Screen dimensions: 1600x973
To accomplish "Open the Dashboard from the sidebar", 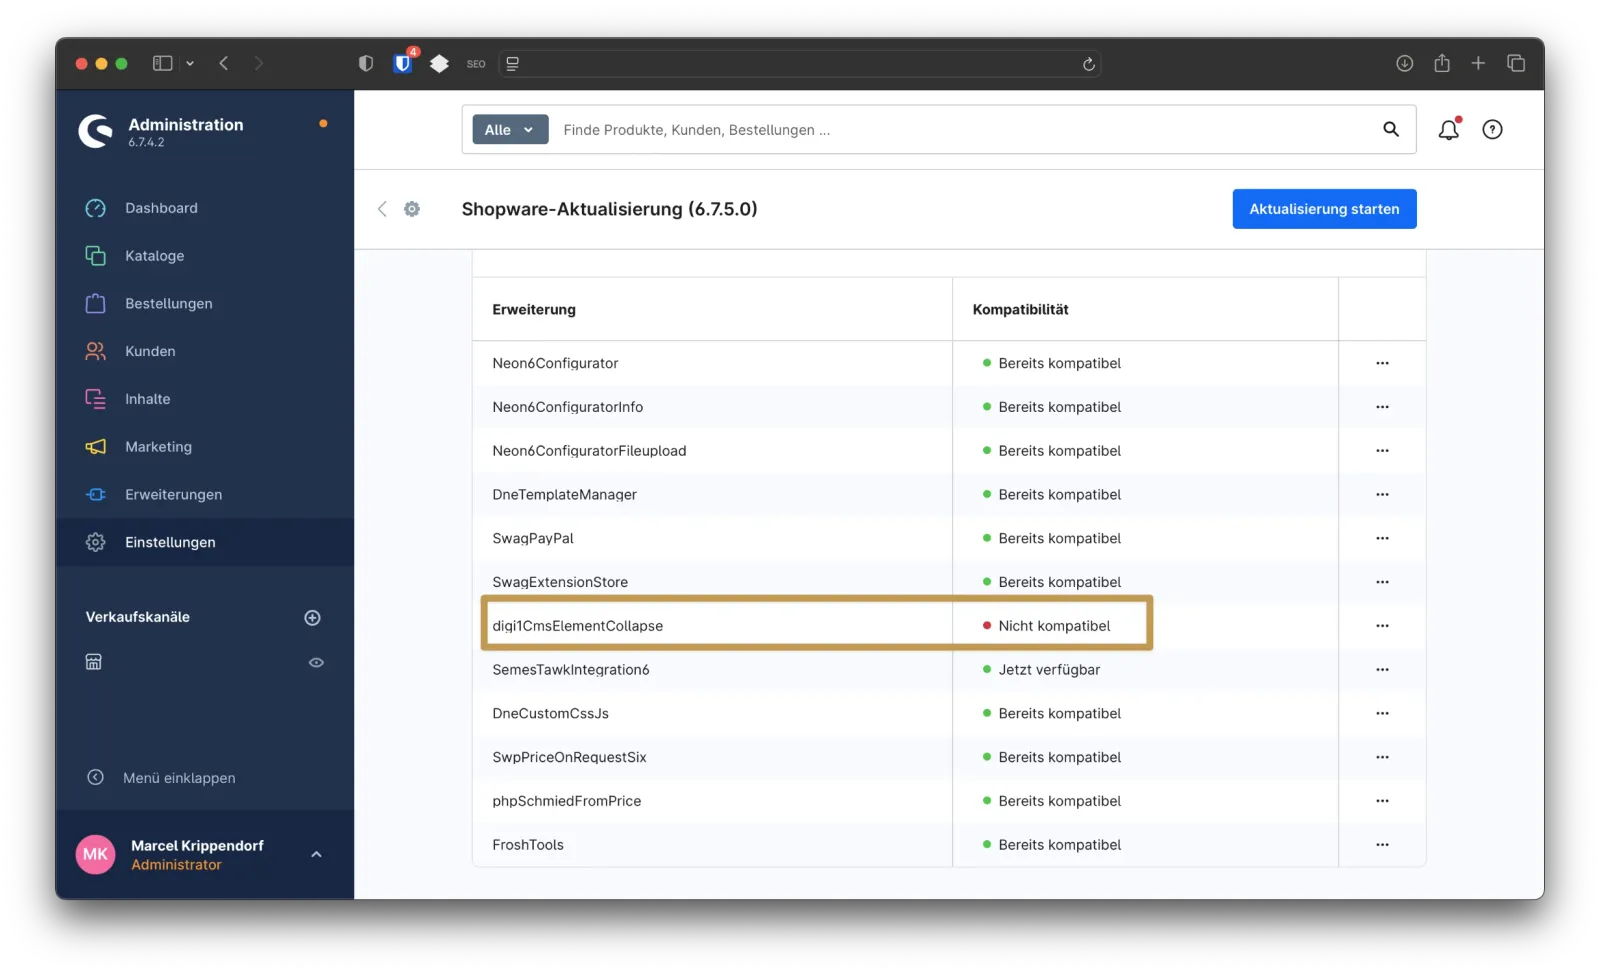I will 162,208.
